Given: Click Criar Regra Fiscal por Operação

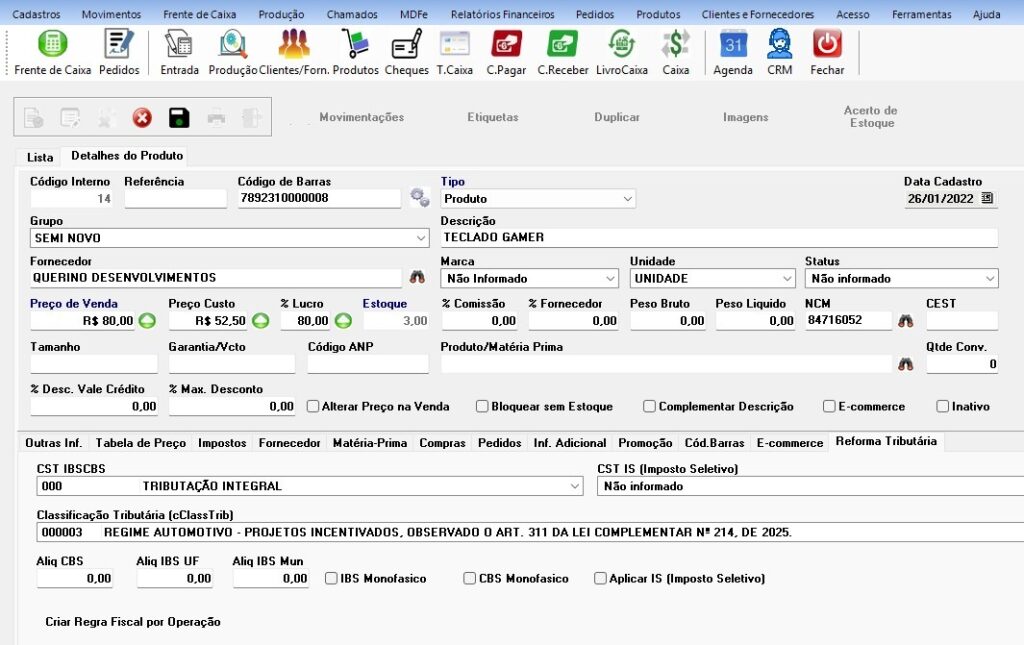Looking at the screenshot, I should pyautogui.click(x=133, y=622).
